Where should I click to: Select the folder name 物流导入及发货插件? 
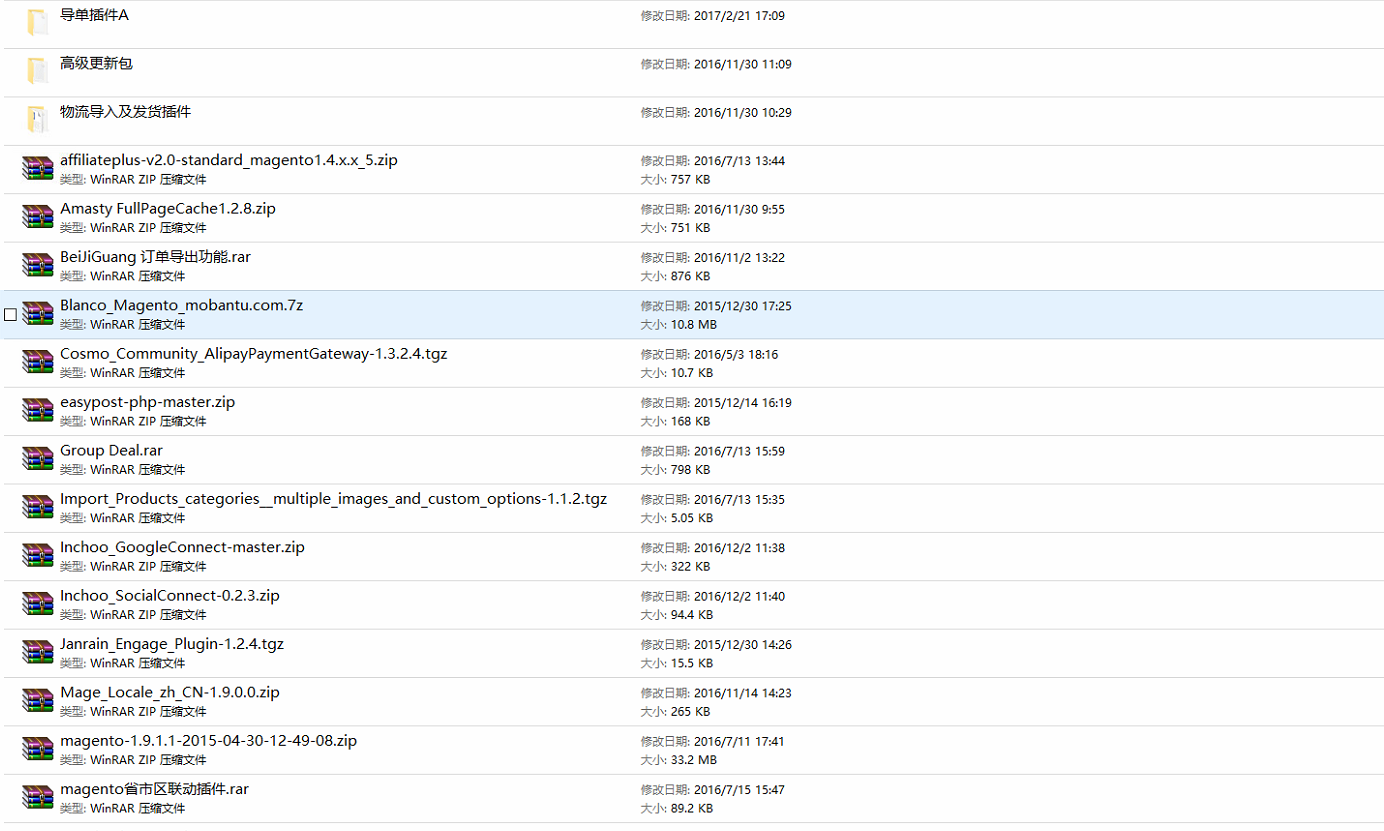(125, 111)
